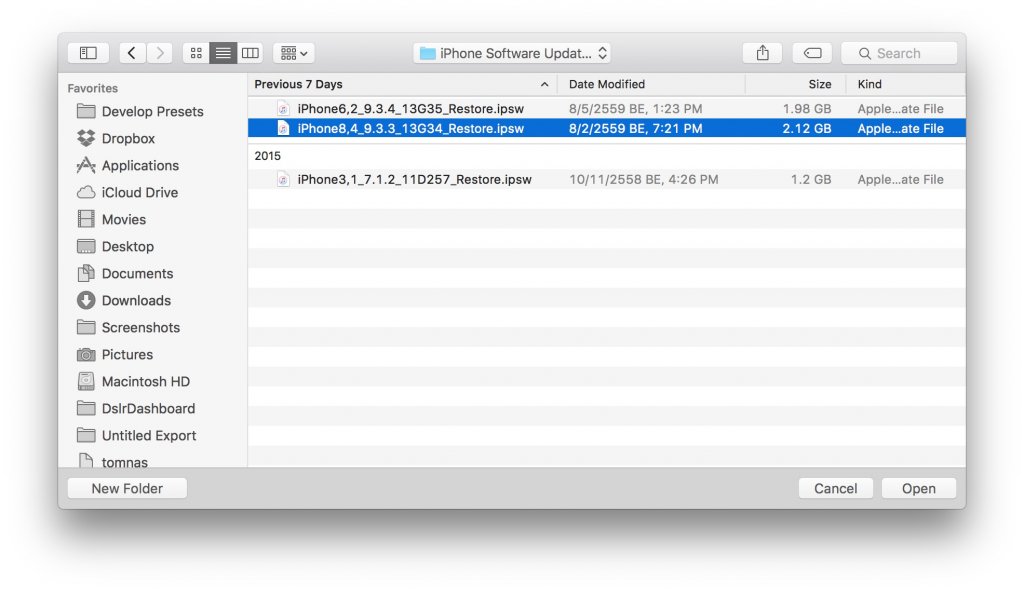Navigate back using the back arrow
The width and height of the screenshot is (1024, 592).
tap(131, 52)
